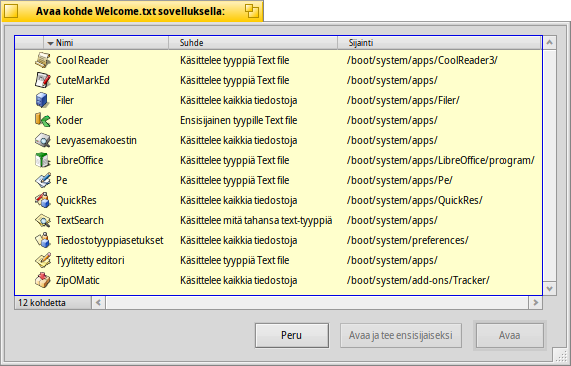Screen dimensions: 571x366
Task: Sort by the Suhde column header
Action: (253, 43)
